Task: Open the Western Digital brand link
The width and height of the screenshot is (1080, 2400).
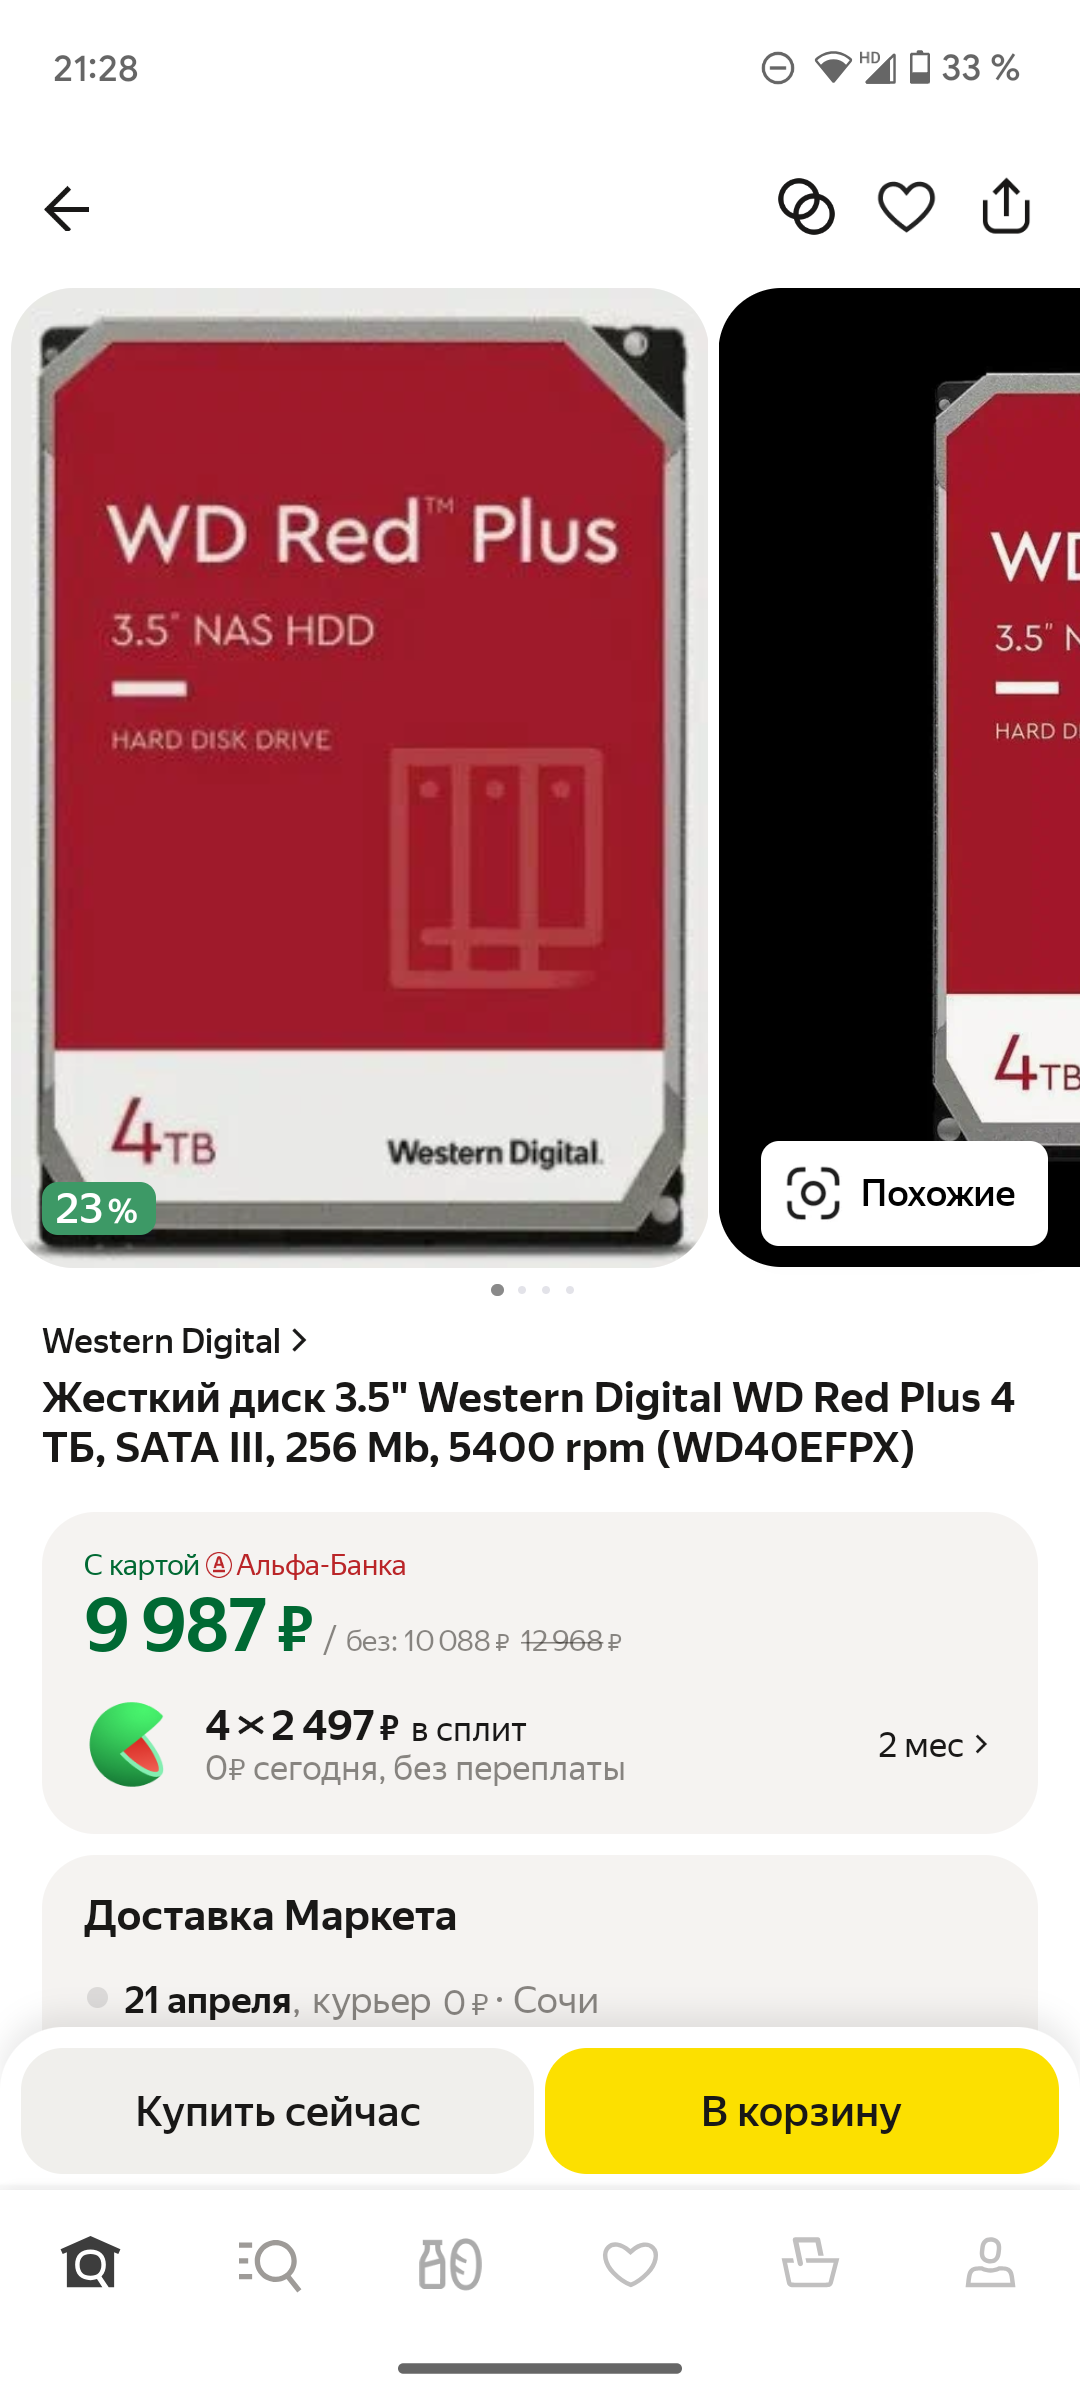Action: (x=161, y=1341)
